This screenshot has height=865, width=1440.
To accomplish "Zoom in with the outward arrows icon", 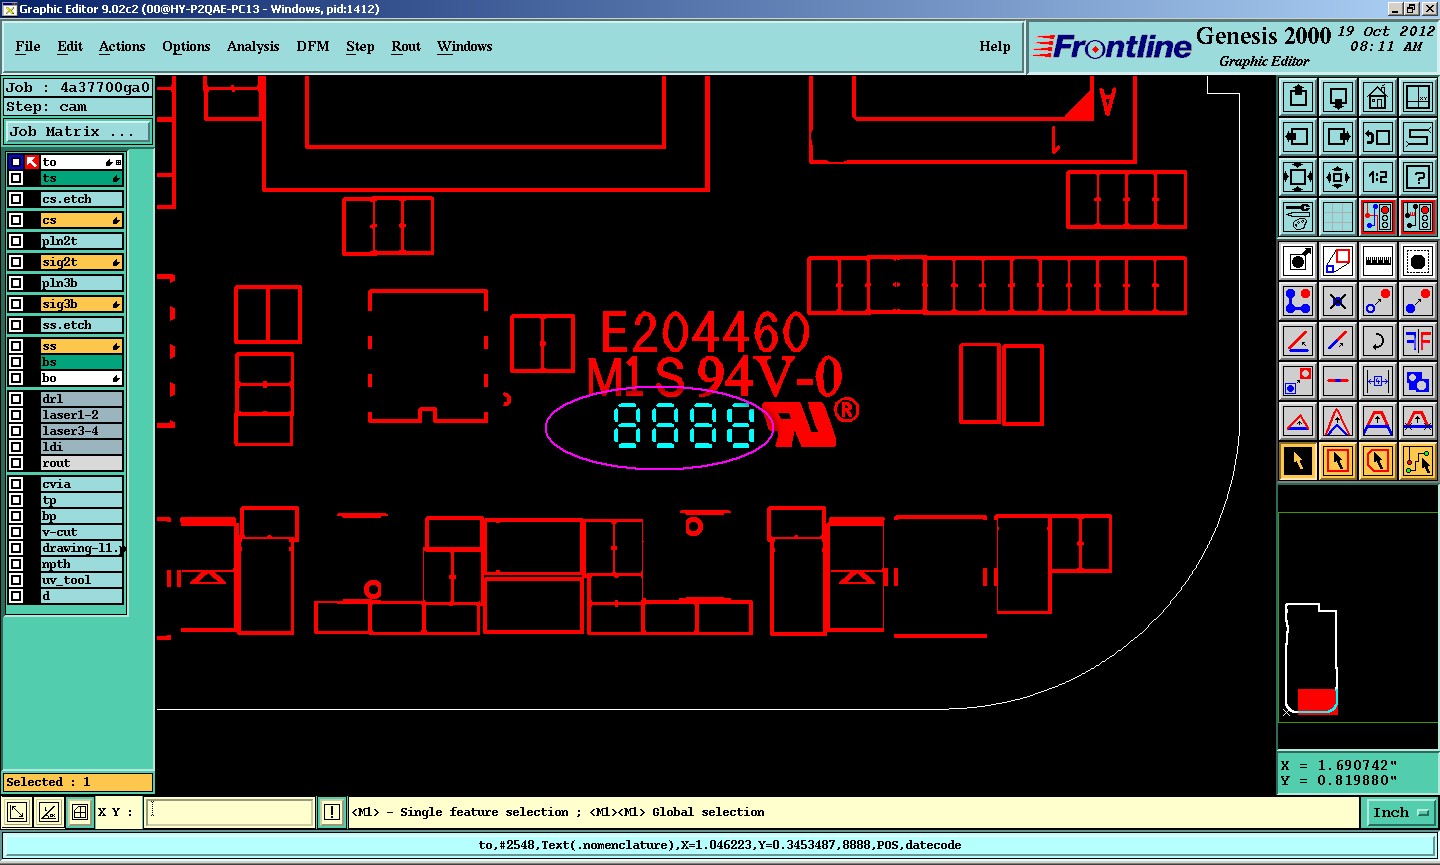I will coord(1298,177).
